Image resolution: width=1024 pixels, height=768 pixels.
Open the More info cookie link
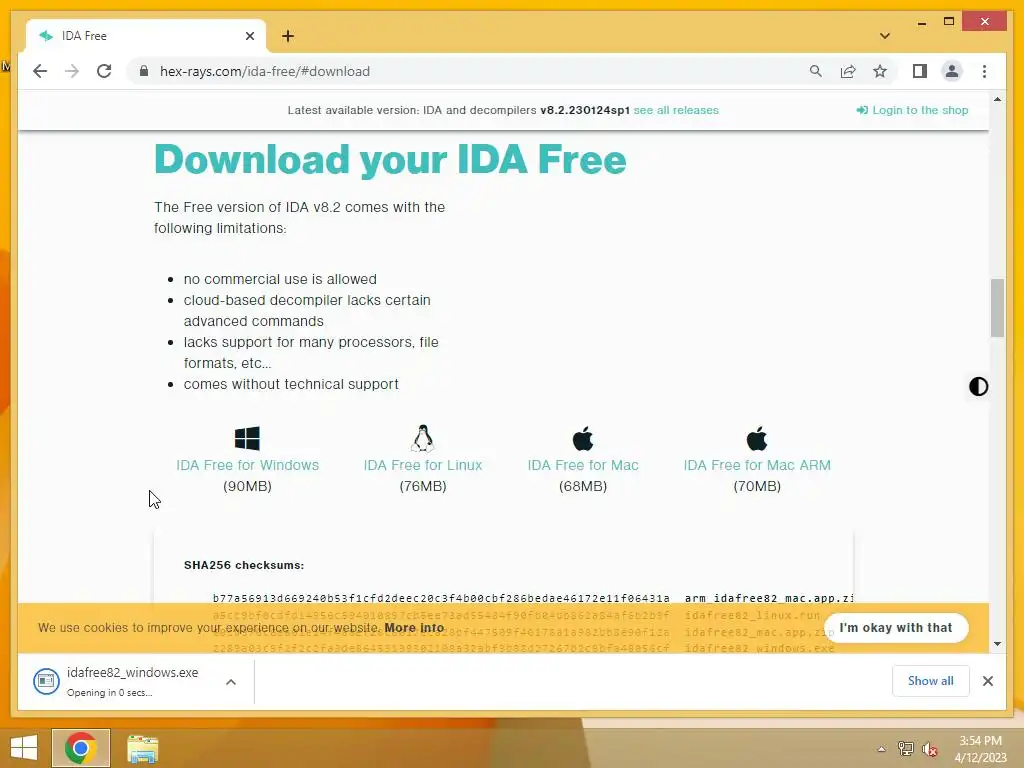(414, 628)
